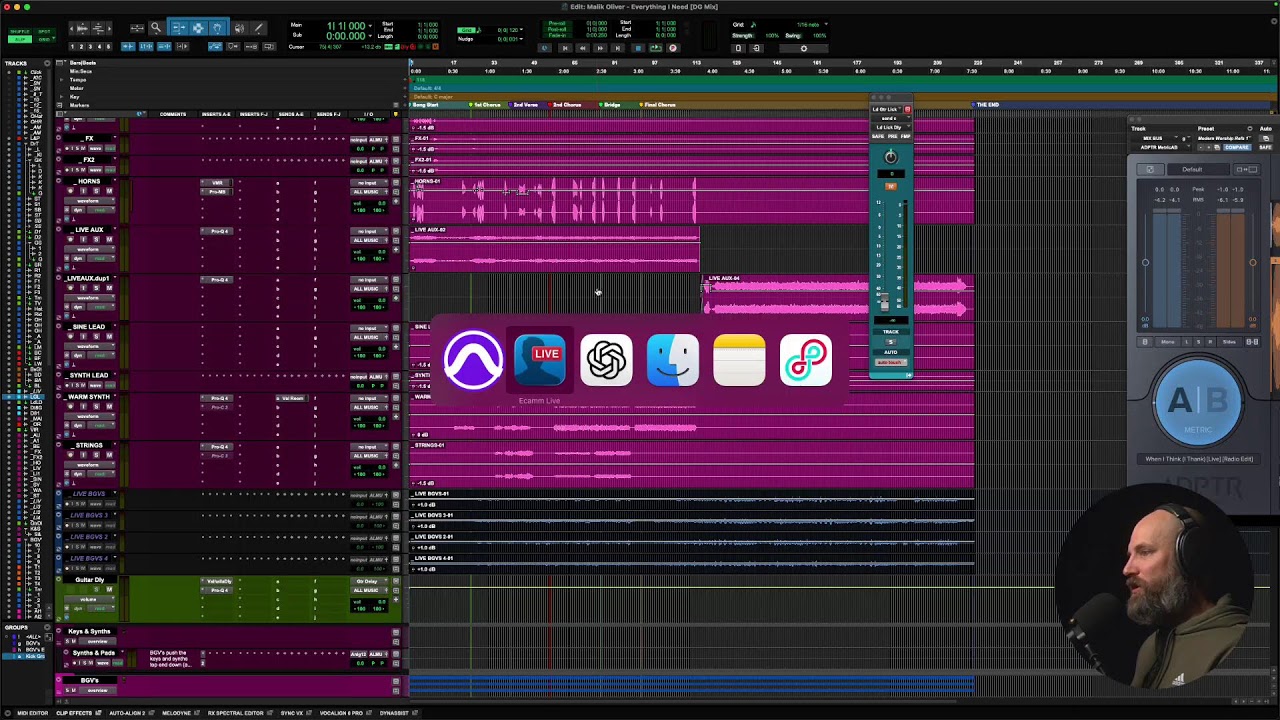This screenshot has height=720, width=1280.
Task: Open the MELODYNE tab
Action: pos(175,713)
